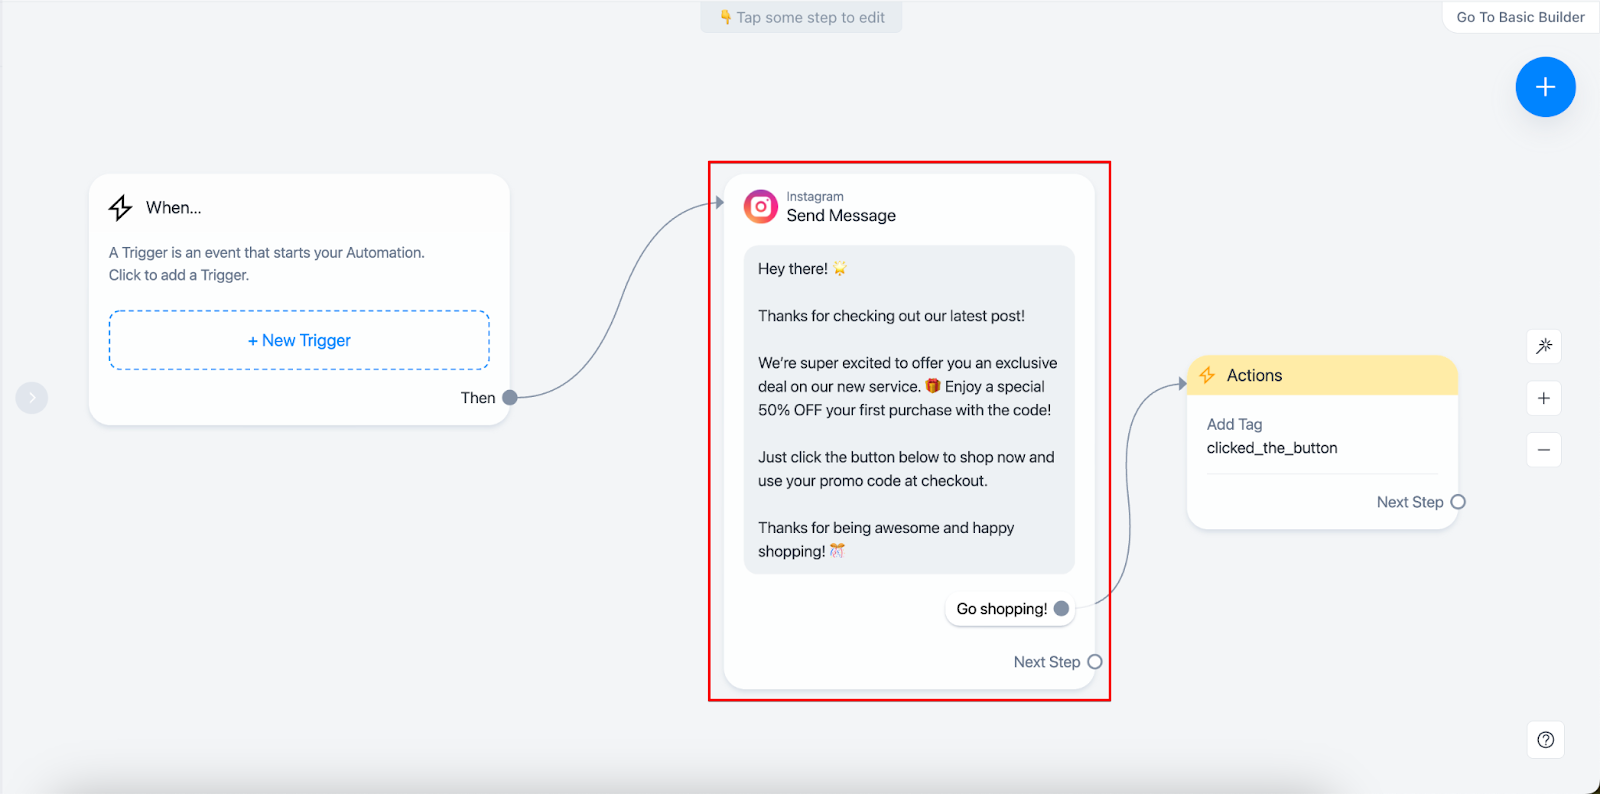This screenshot has width=1600, height=794.
Task: Click the Instagram logo icon
Action: (760, 207)
